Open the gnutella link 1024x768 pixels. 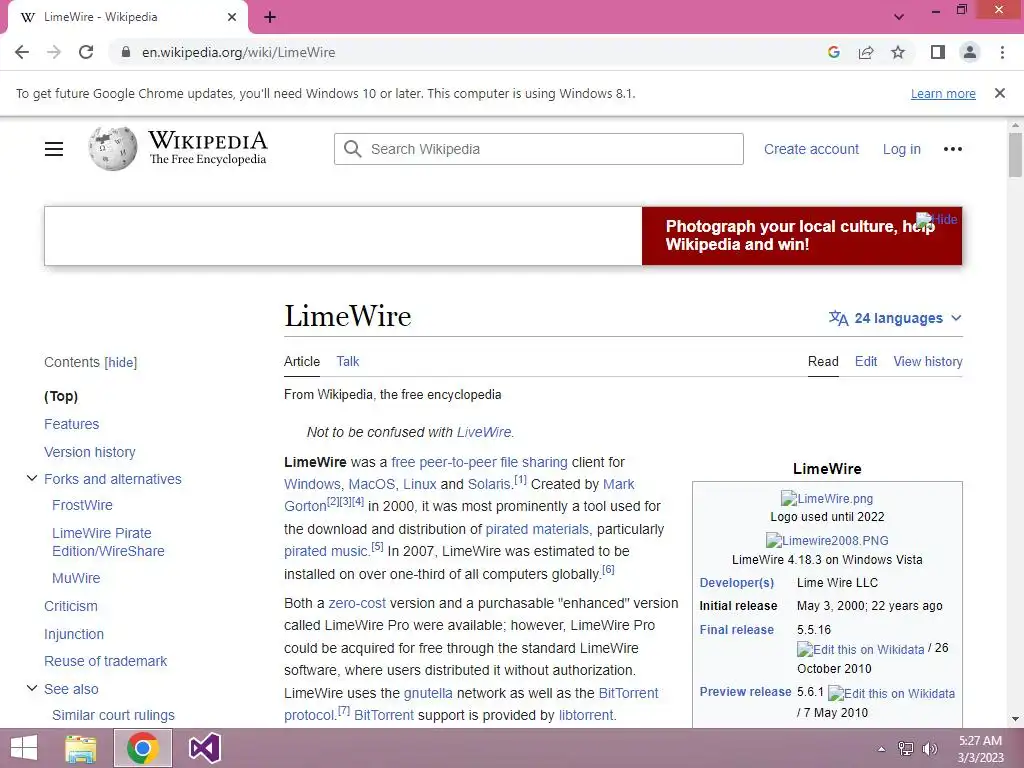(428, 693)
